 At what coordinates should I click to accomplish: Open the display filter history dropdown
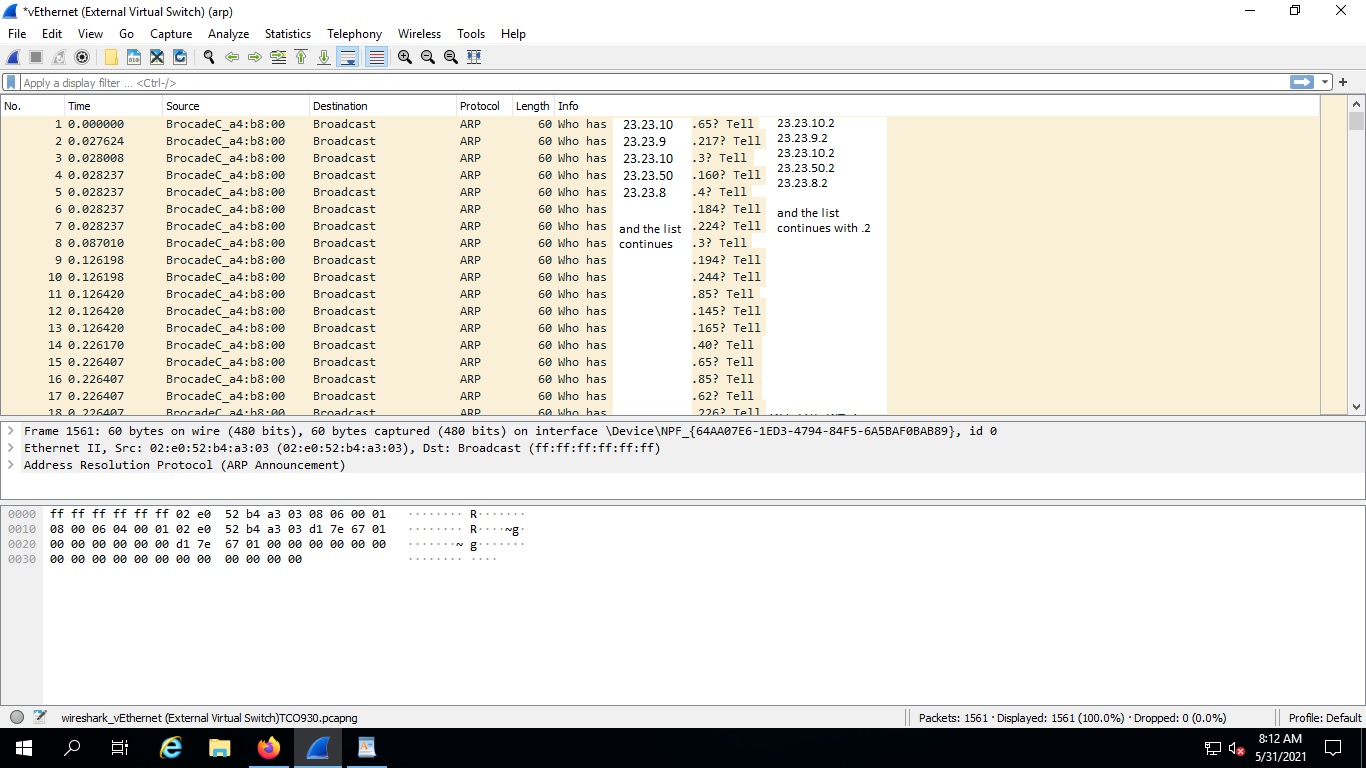pyautogui.click(x=1325, y=82)
